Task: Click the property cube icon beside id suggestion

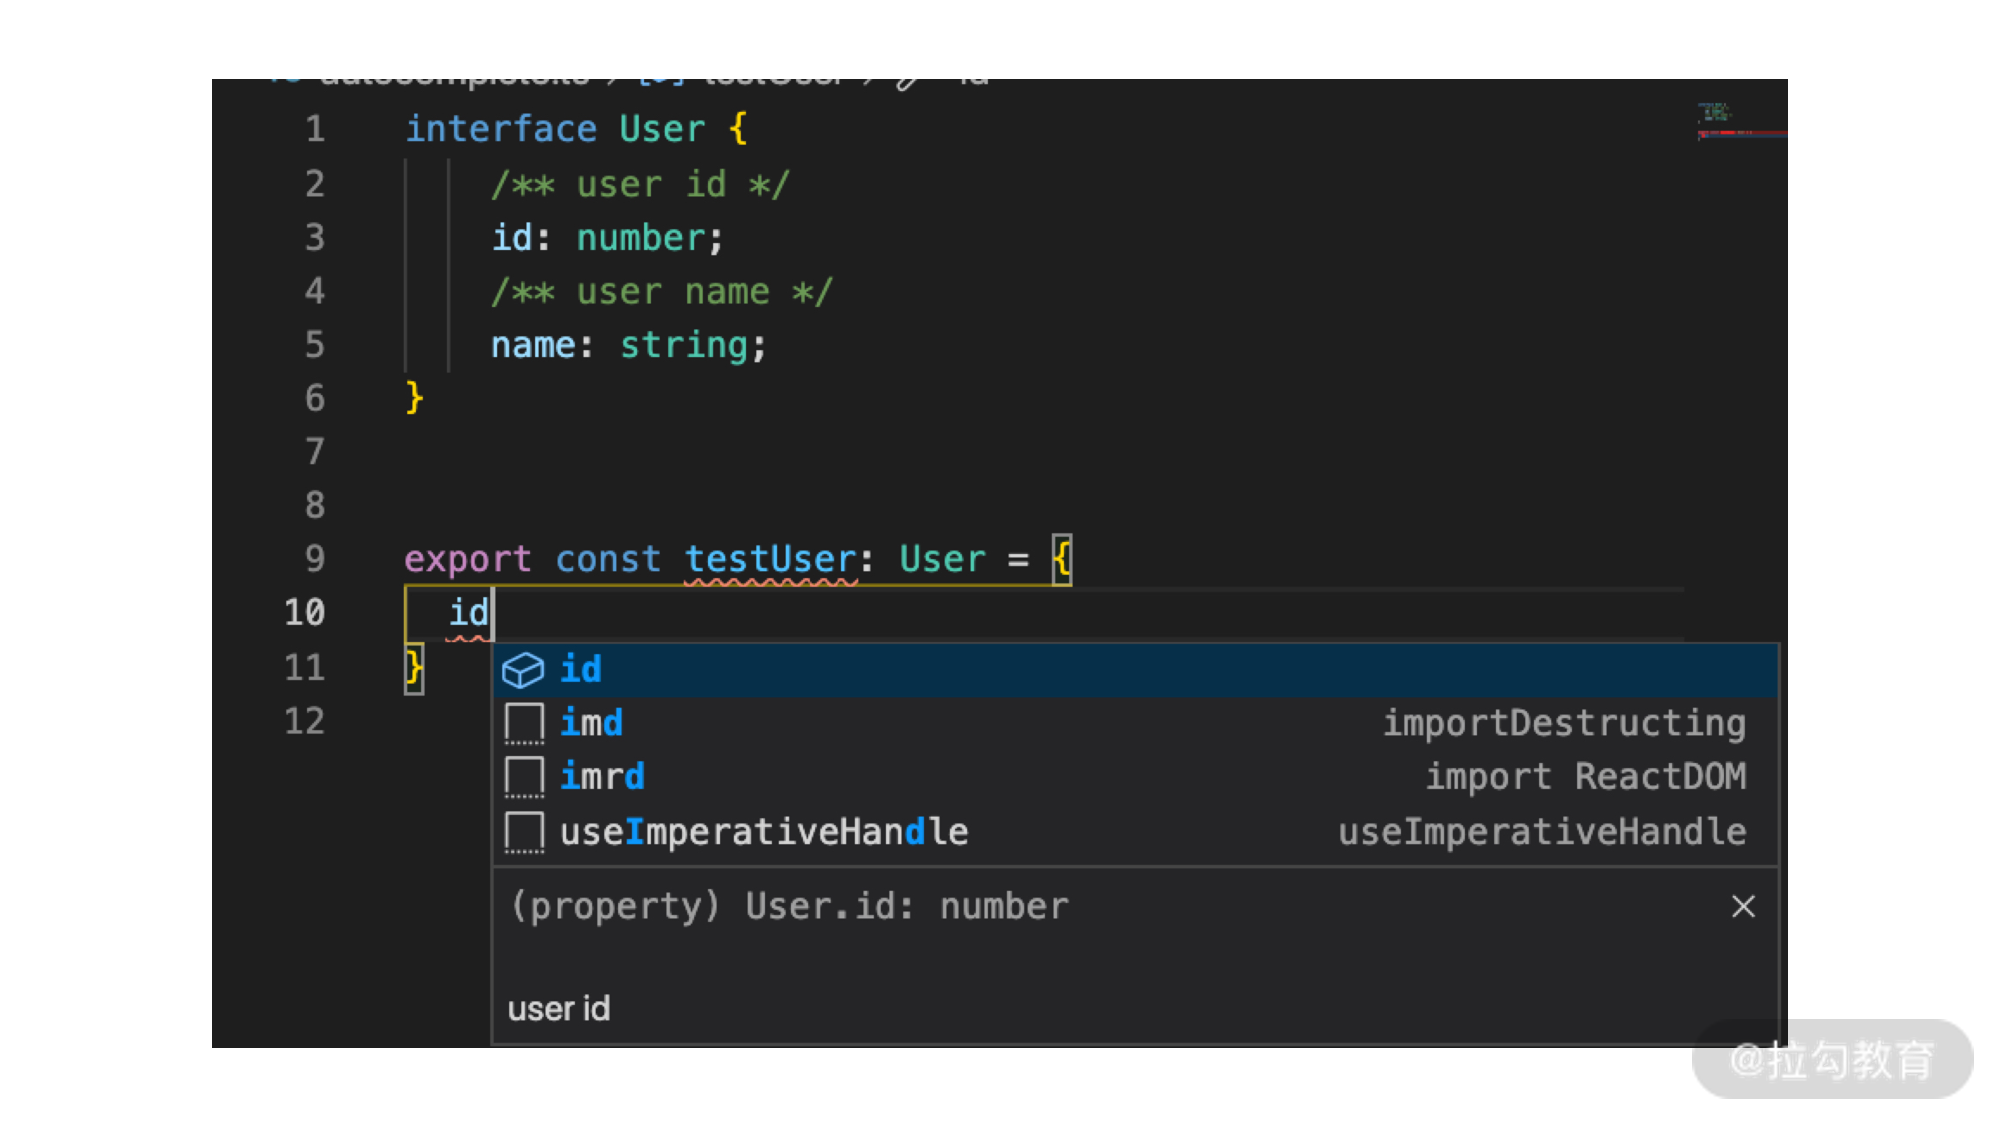Action: pyautogui.click(x=523, y=670)
